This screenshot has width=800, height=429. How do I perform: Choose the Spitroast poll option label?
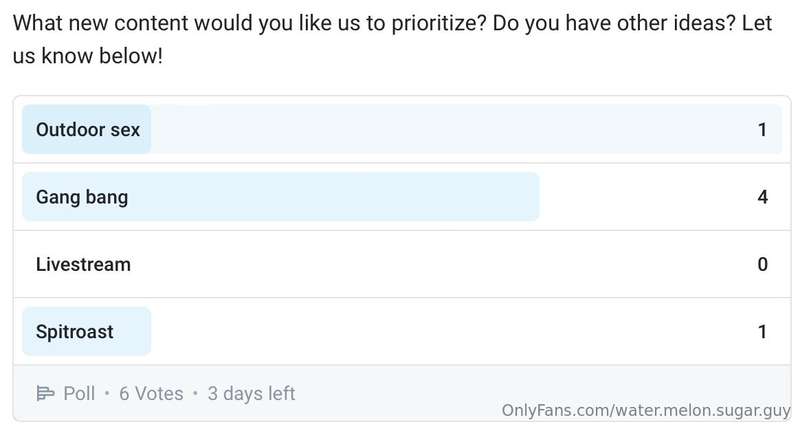pos(75,332)
